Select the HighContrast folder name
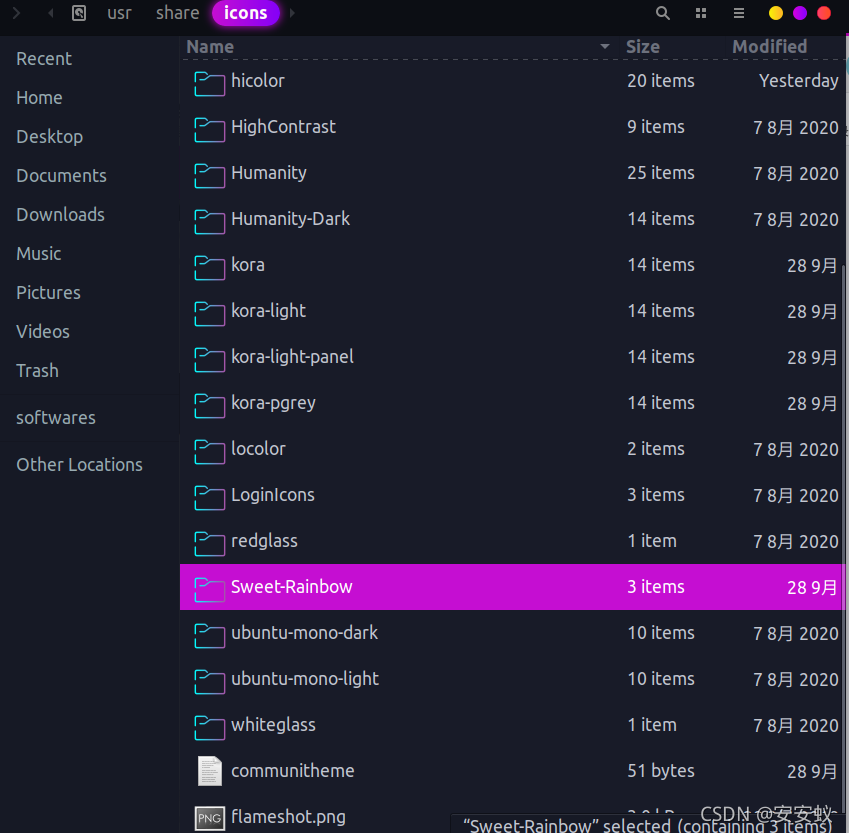The width and height of the screenshot is (849, 833). coord(283,127)
